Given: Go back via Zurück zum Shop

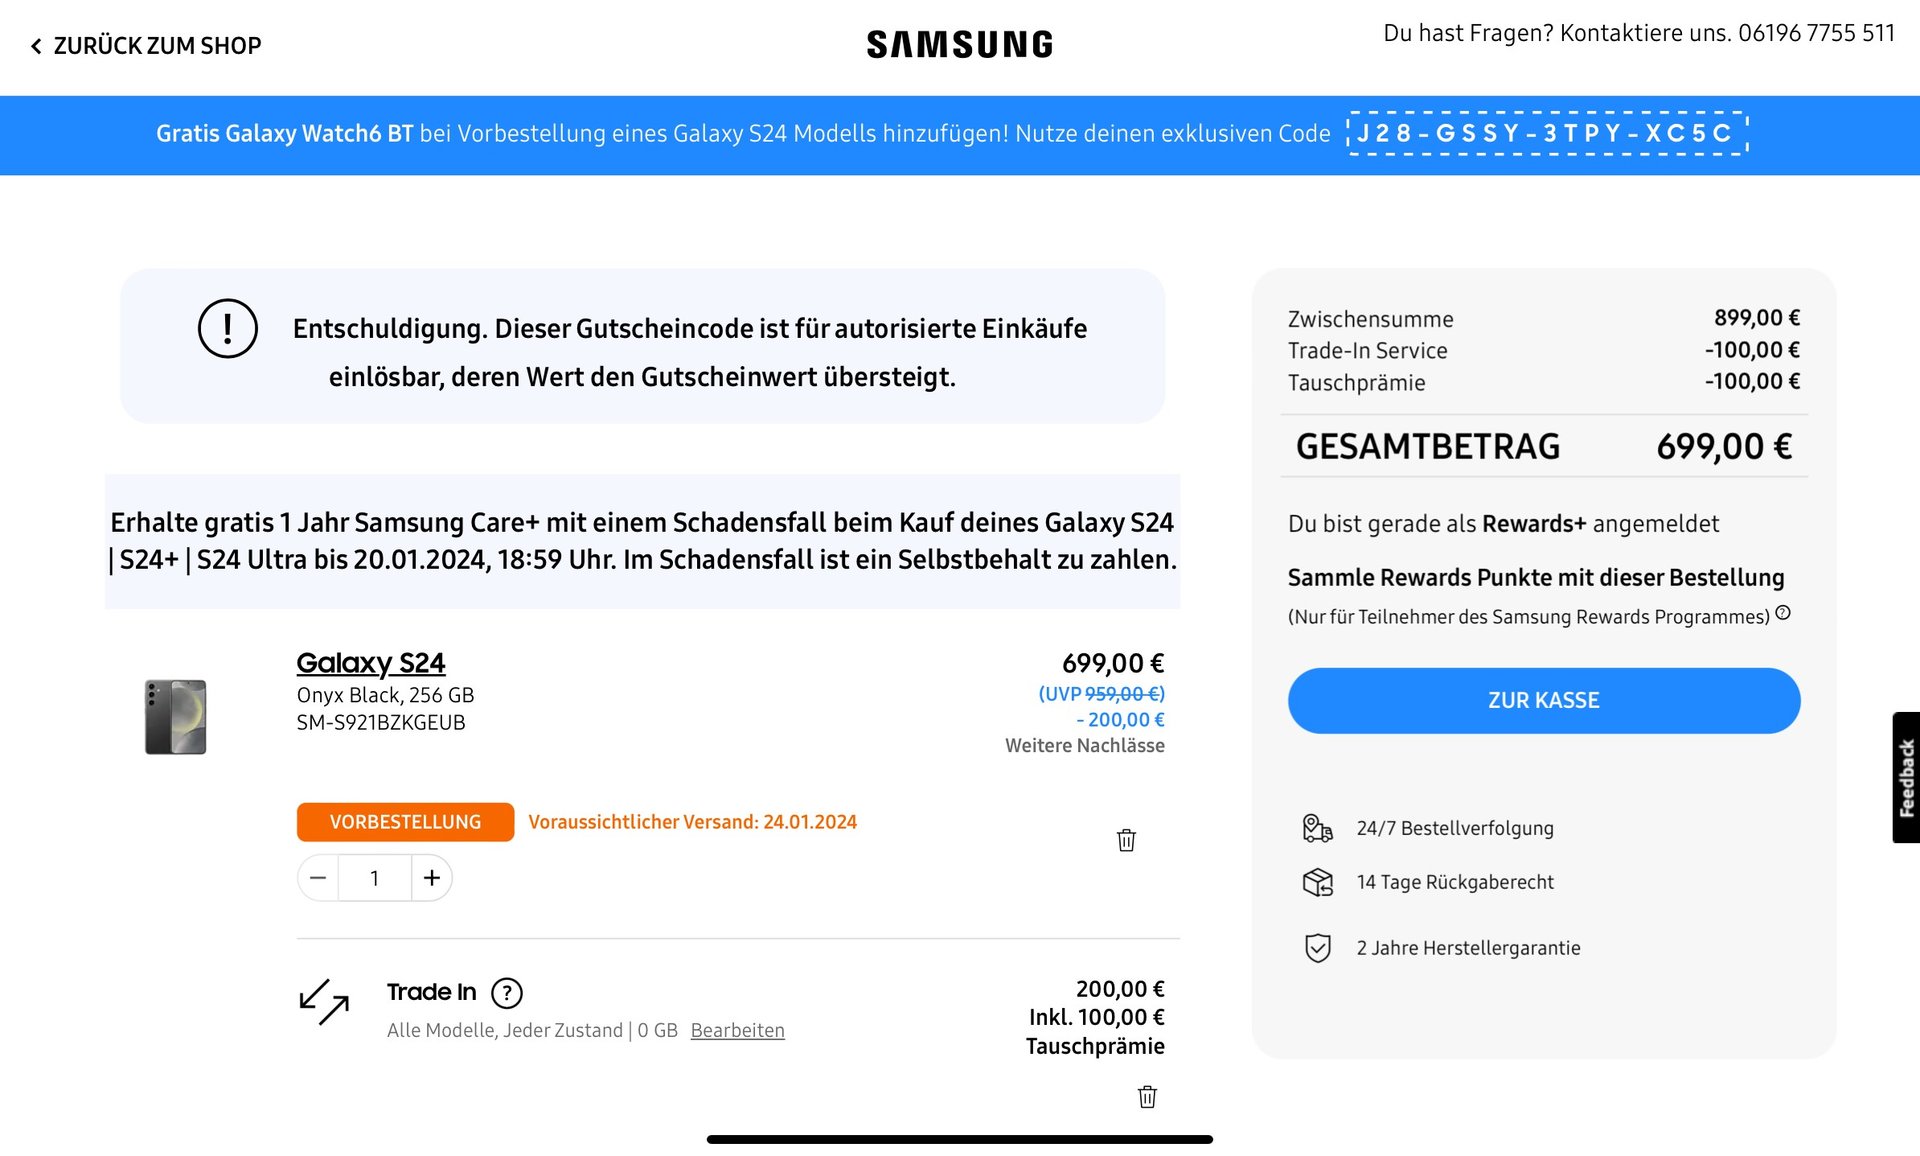Looking at the screenshot, I should point(146,46).
